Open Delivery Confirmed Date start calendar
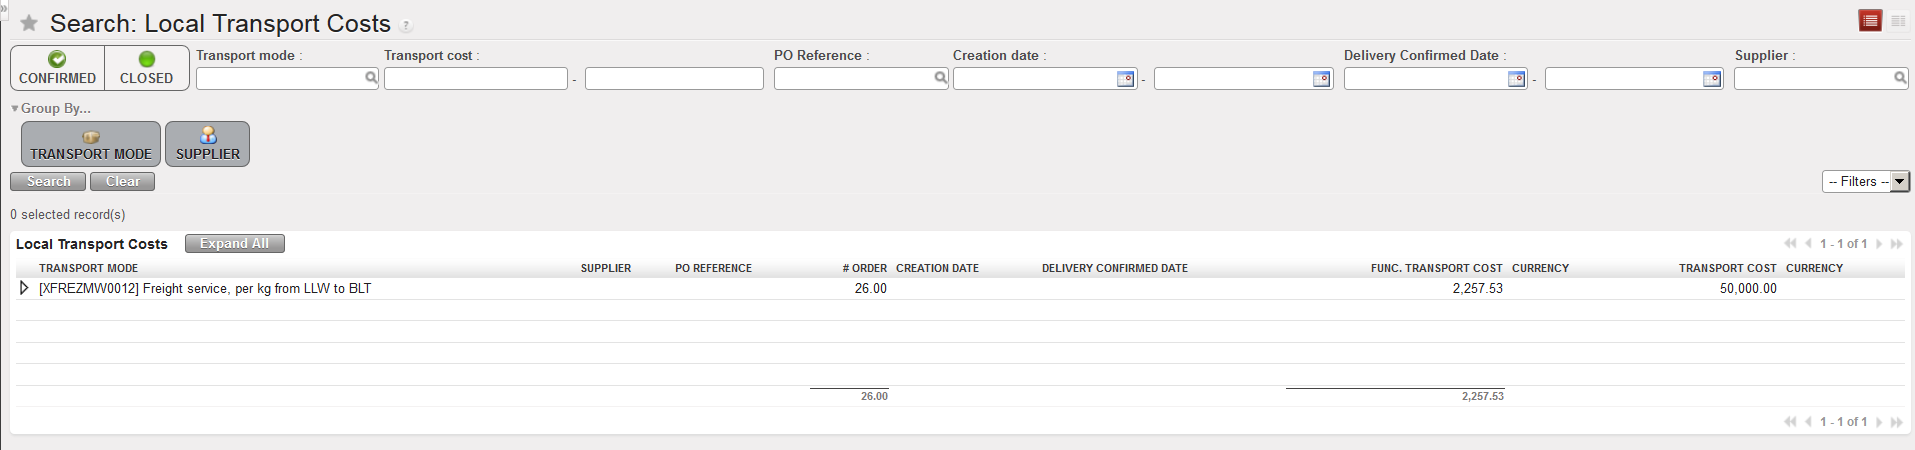The height and width of the screenshot is (450, 1915). pos(1517,78)
